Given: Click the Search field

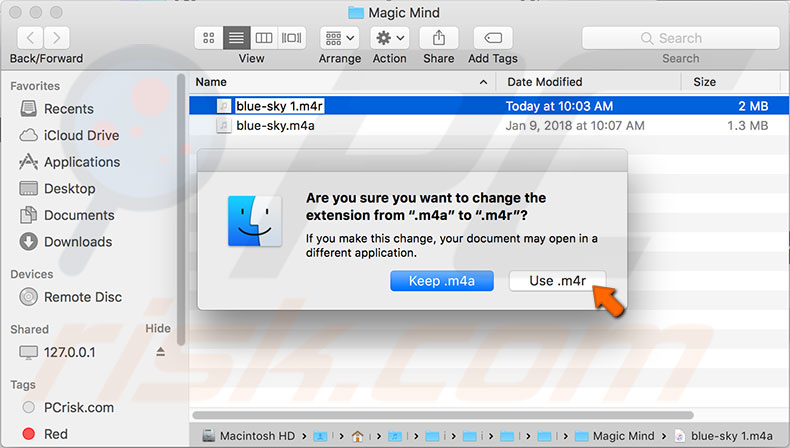Looking at the screenshot, I should (x=680, y=38).
